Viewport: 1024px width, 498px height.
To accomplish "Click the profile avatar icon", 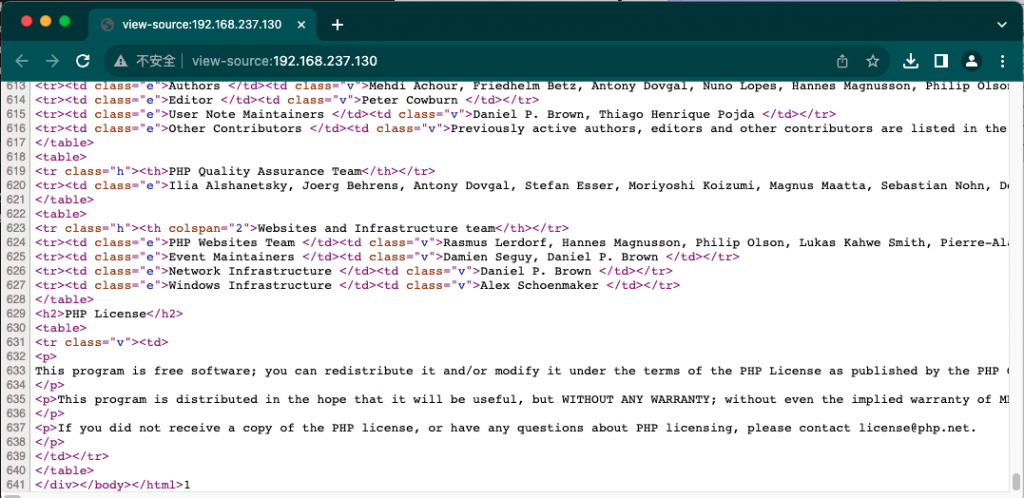I will (971, 60).
